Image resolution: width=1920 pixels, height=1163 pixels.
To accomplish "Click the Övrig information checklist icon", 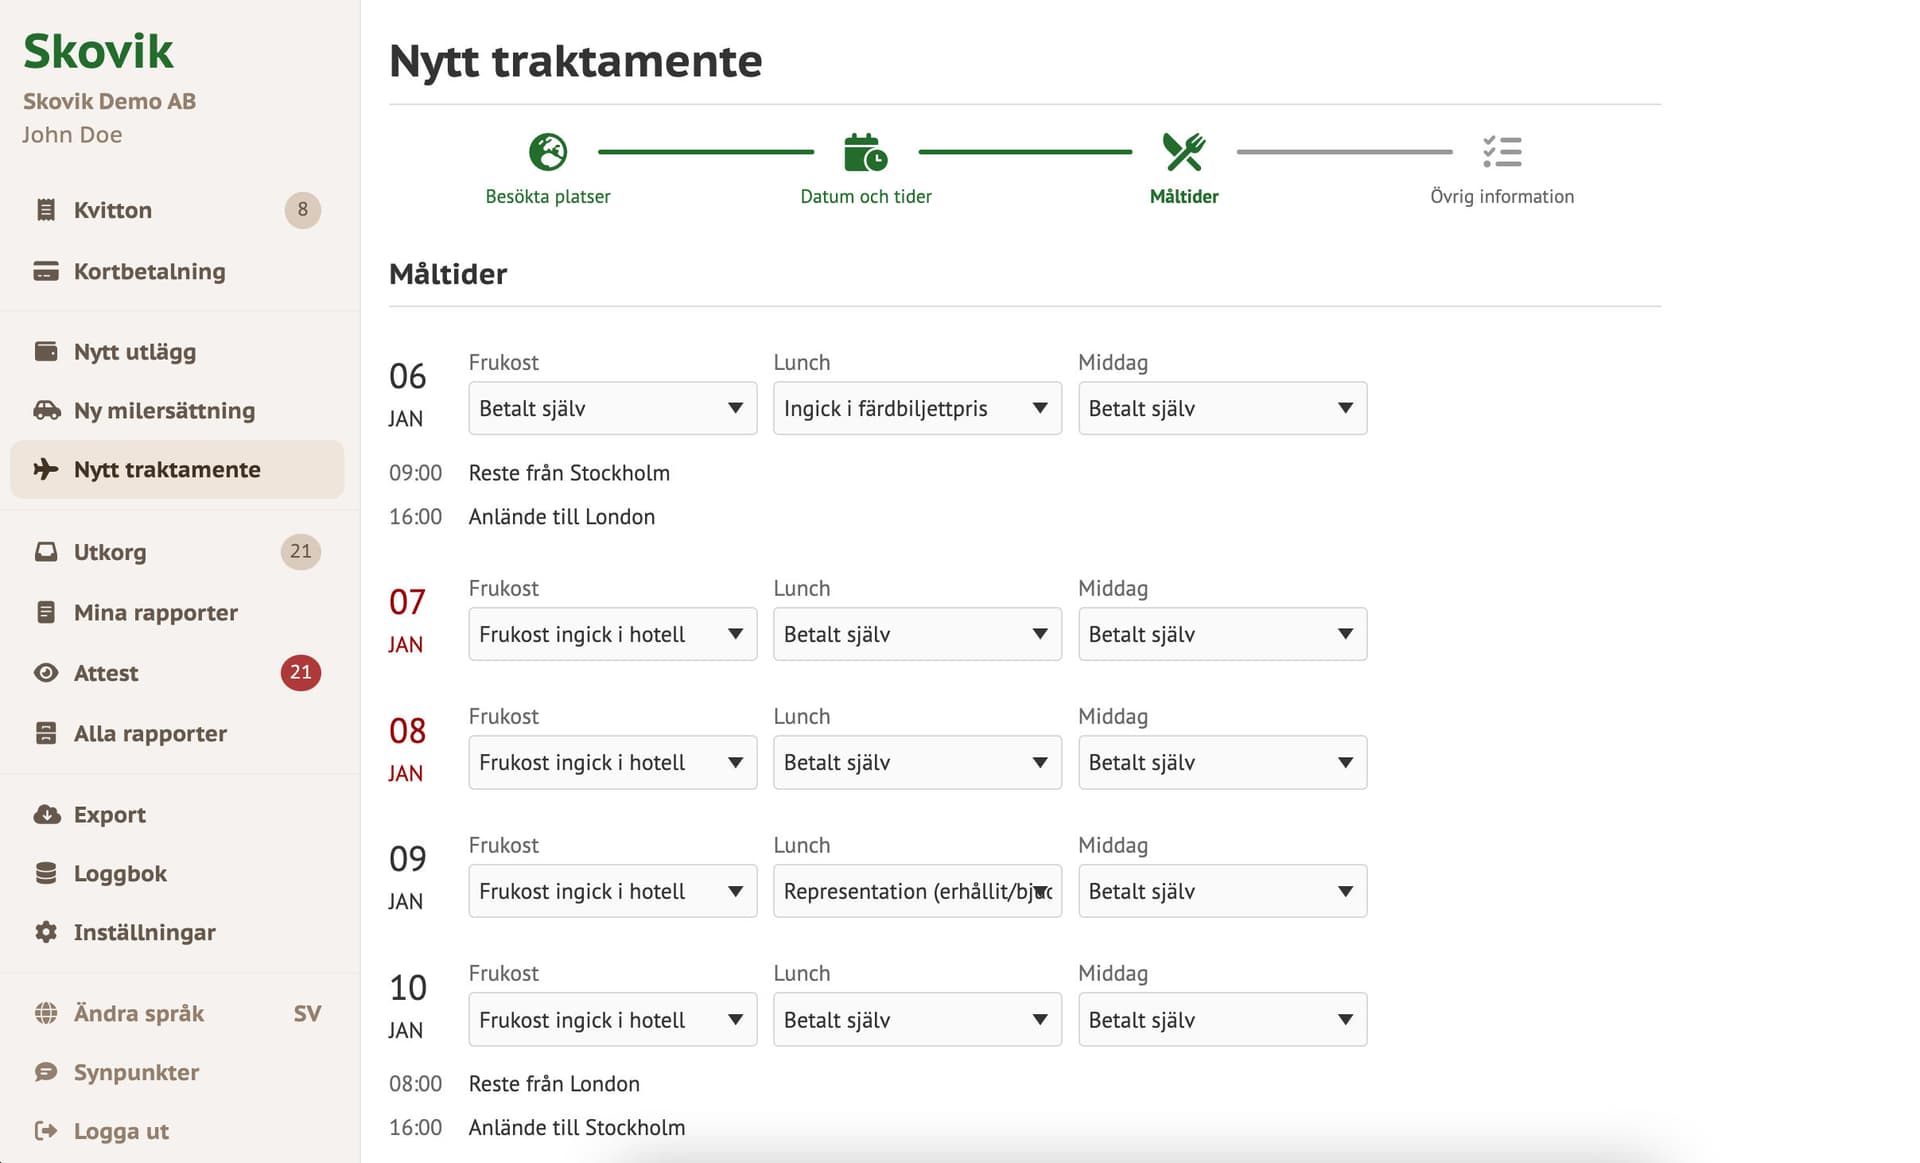I will click(x=1502, y=152).
